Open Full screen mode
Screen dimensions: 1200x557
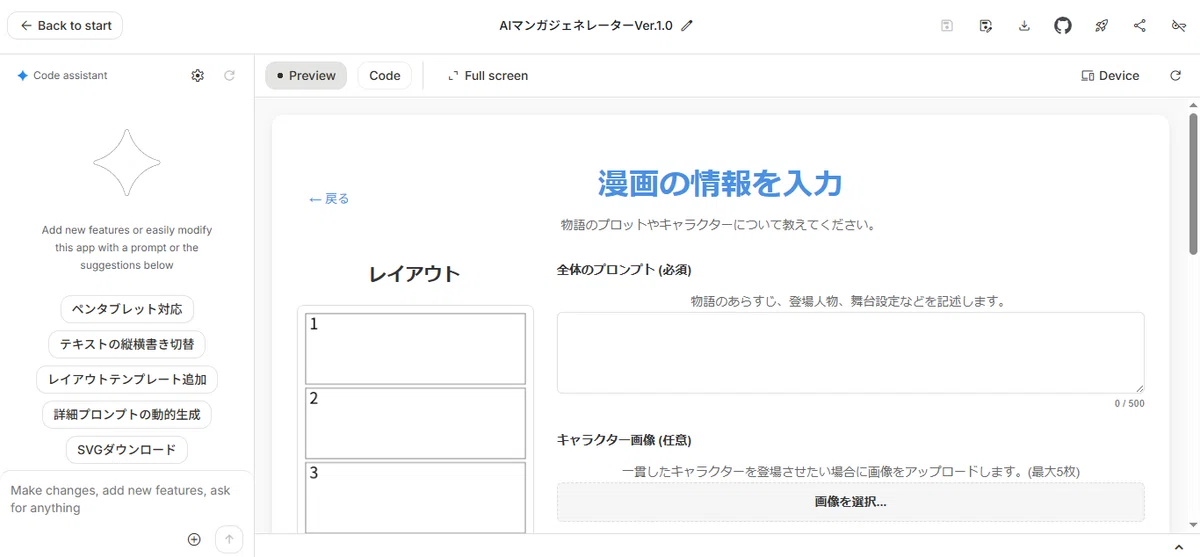pos(488,75)
